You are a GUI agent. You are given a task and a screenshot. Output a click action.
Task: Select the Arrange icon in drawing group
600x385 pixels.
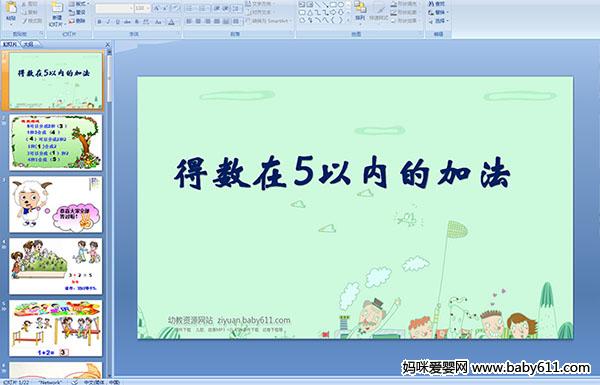pyautogui.click(x=360, y=8)
